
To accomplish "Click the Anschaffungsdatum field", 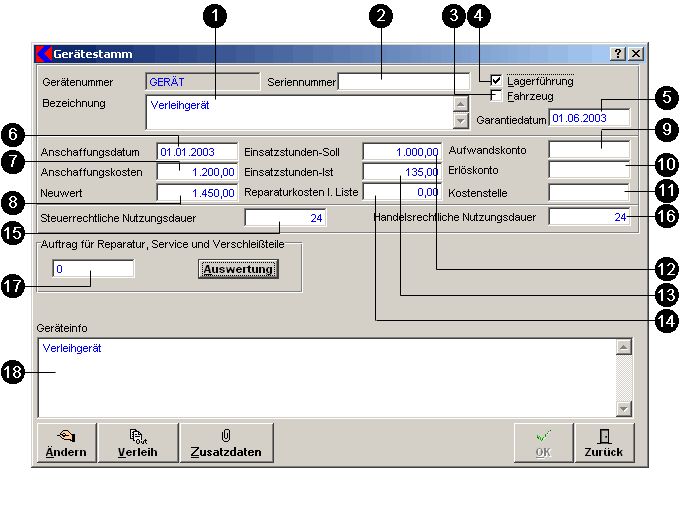I will (x=197, y=152).
